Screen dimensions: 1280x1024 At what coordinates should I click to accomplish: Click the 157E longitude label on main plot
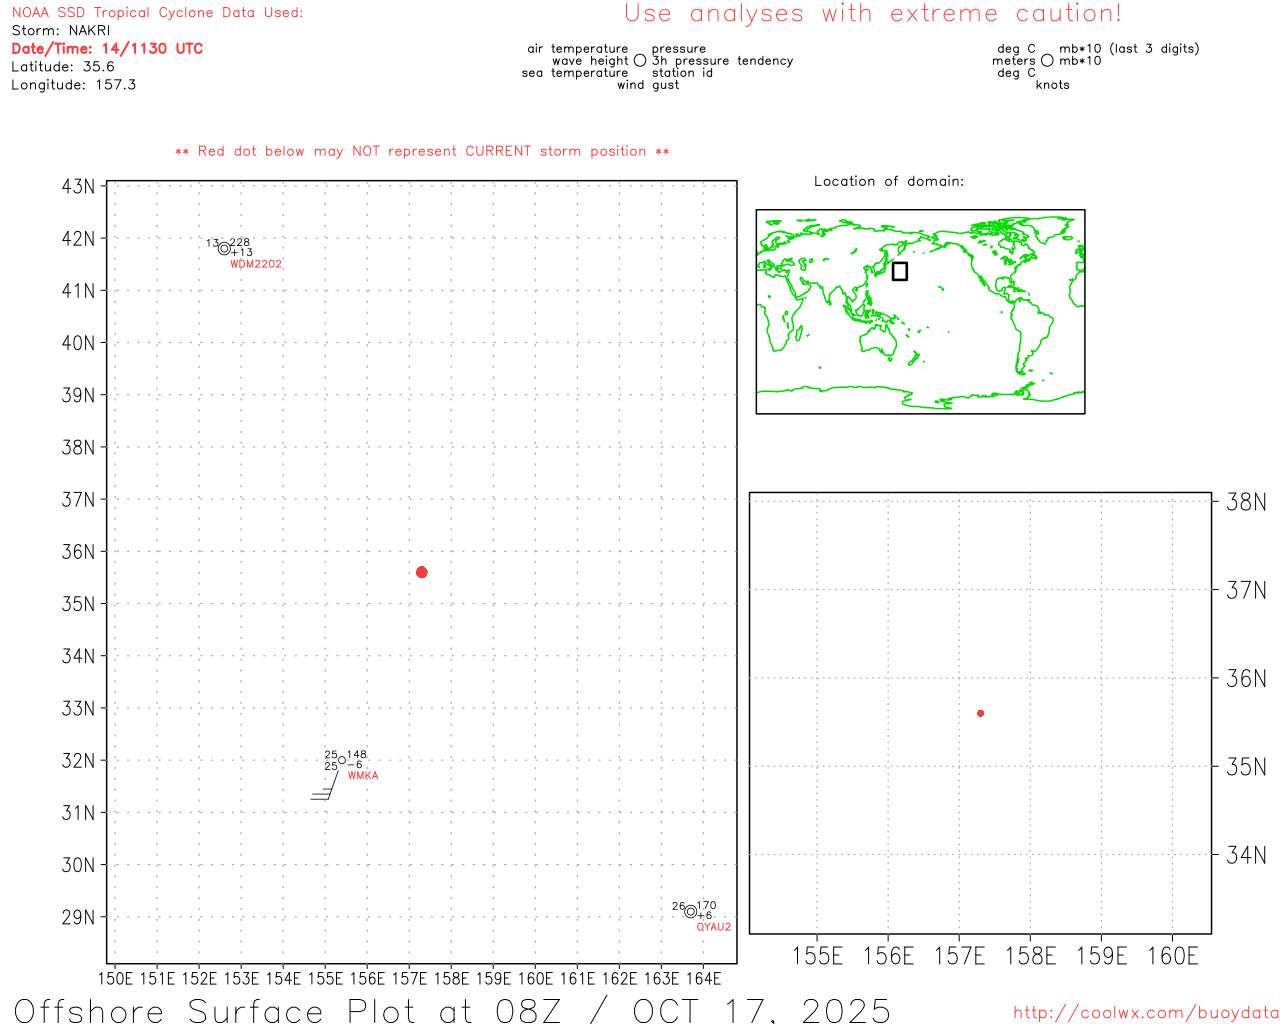point(409,979)
